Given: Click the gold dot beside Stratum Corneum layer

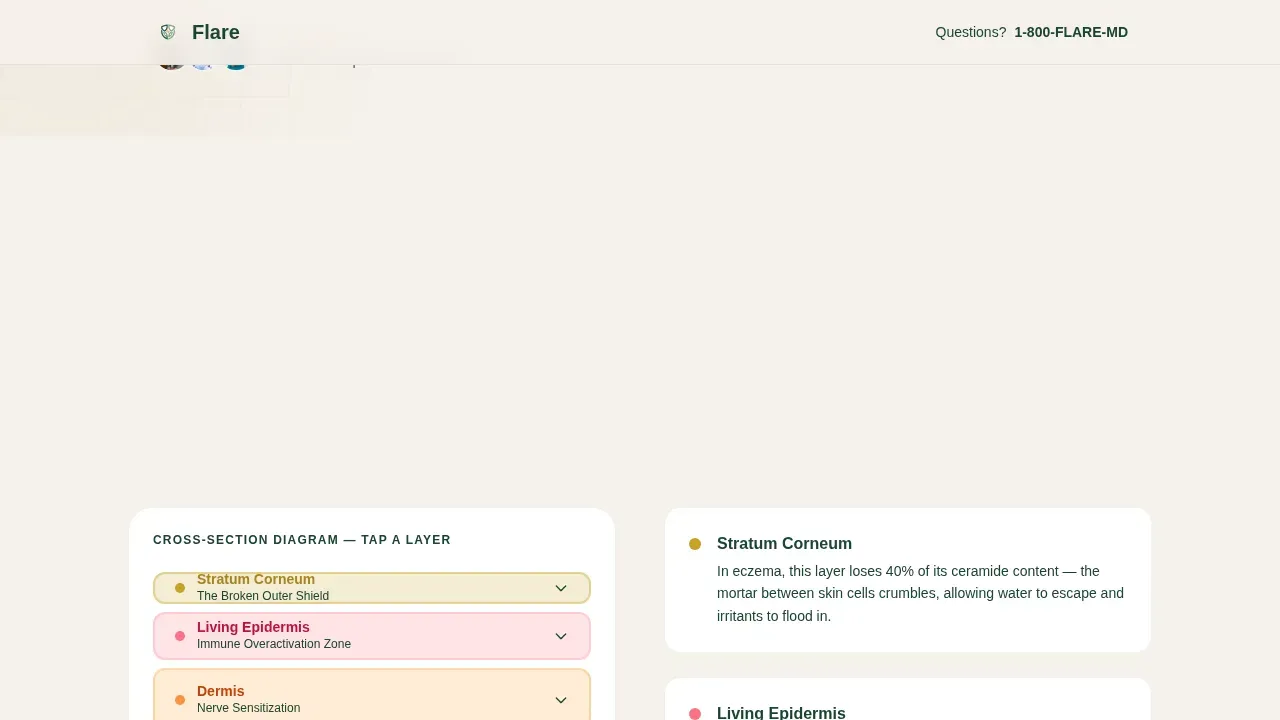Looking at the screenshot, I should coord(180,588).
